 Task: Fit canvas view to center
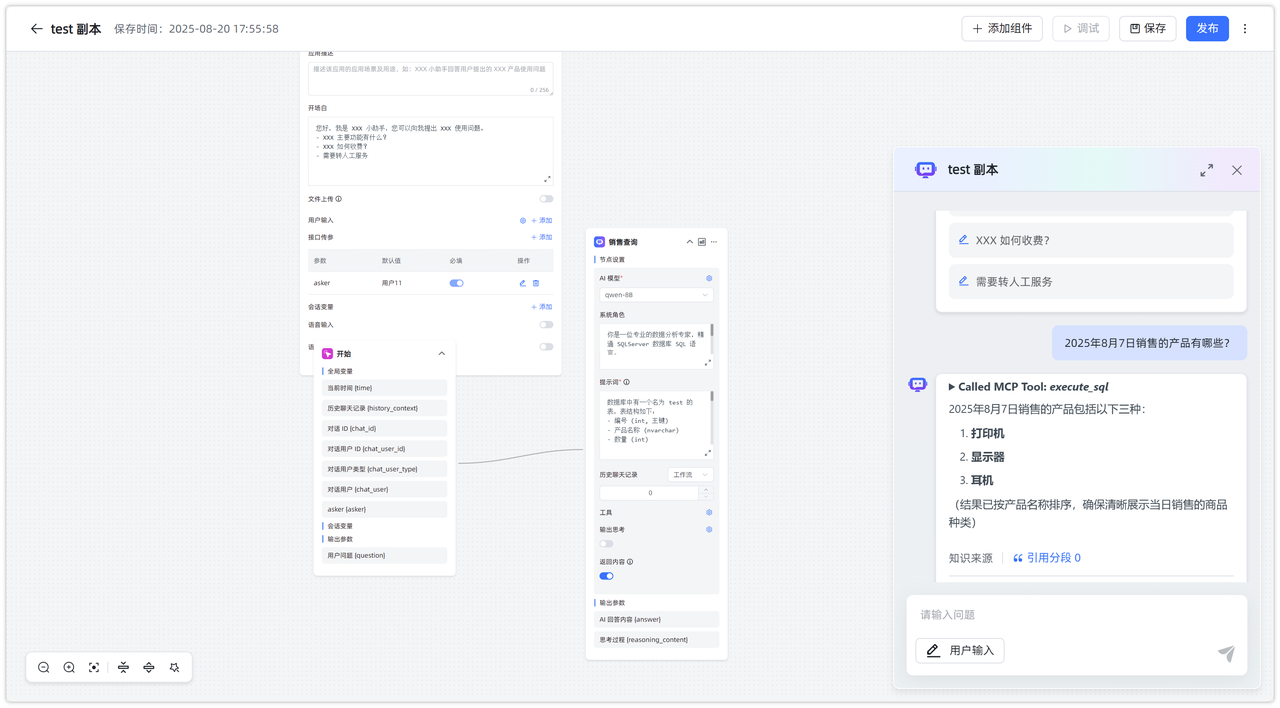tap(94, 668)
